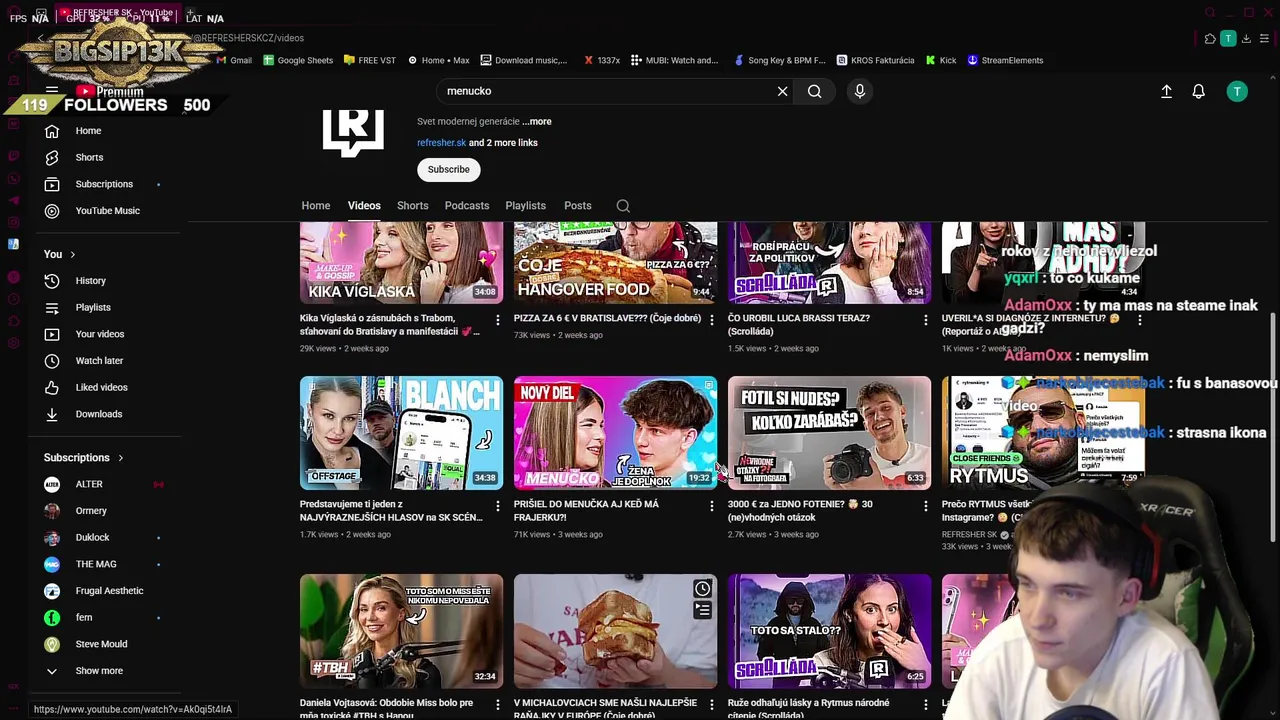Open Steve Mould subscription channel
Image resolution: width=1280 pixels, height=720 pixels.
[100, 645]
